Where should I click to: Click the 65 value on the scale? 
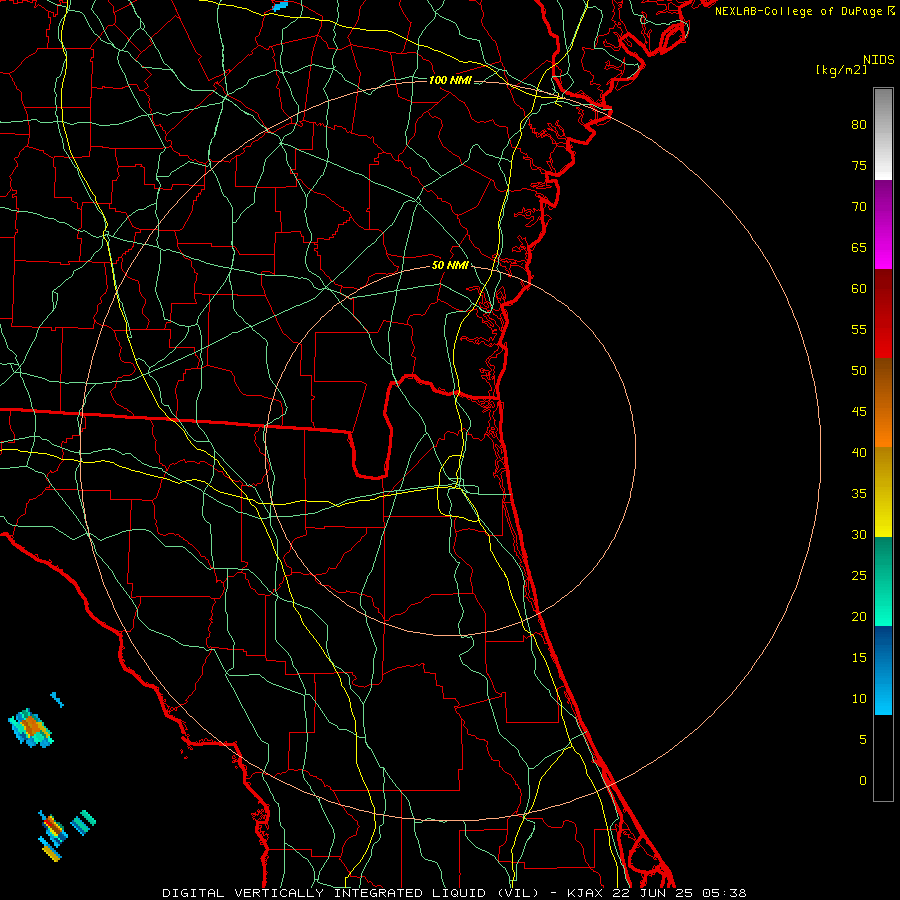click(x=859, y=247)
